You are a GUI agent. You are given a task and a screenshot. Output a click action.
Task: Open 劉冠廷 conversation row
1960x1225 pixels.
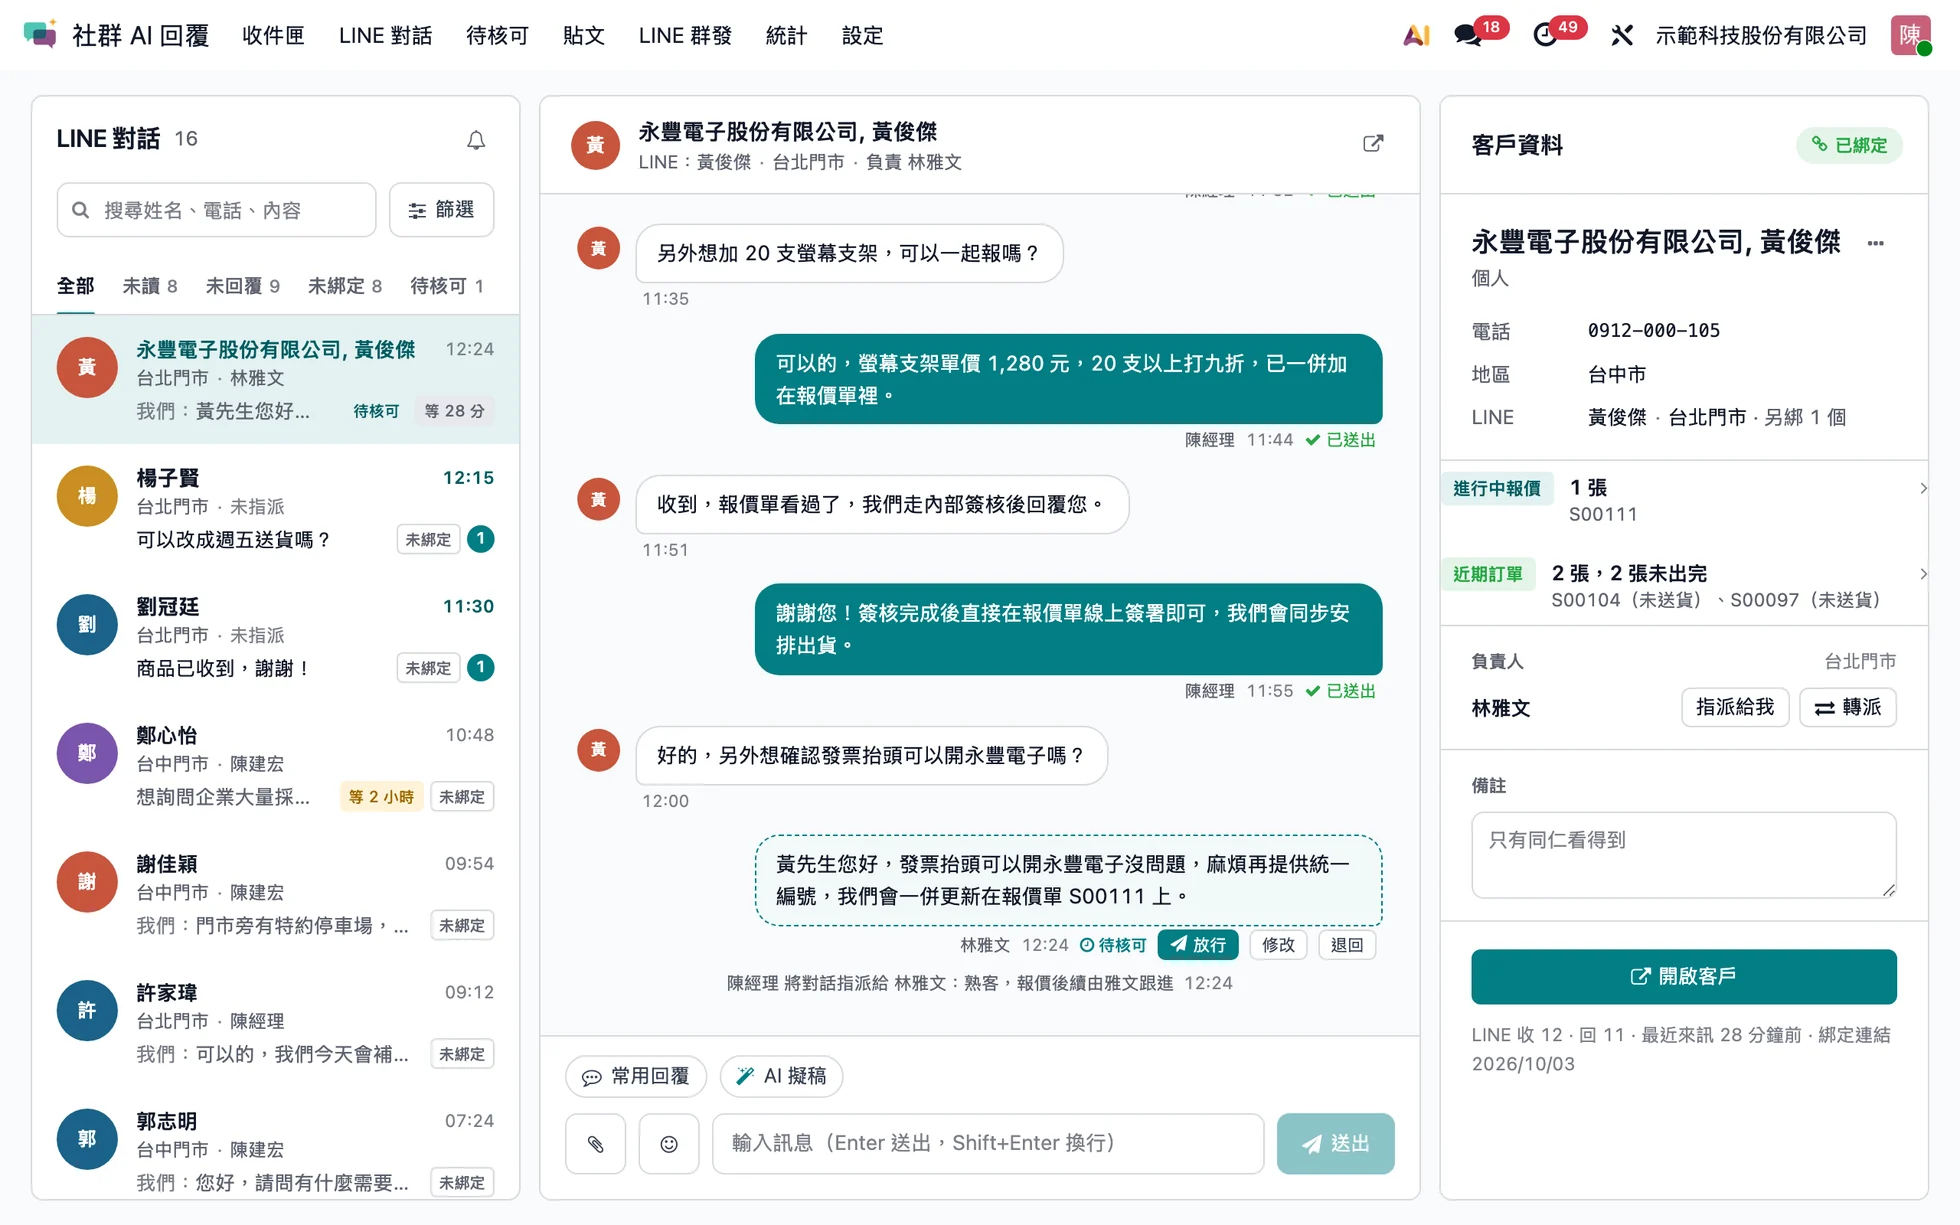pyautogui.click(x=276, y=636)
